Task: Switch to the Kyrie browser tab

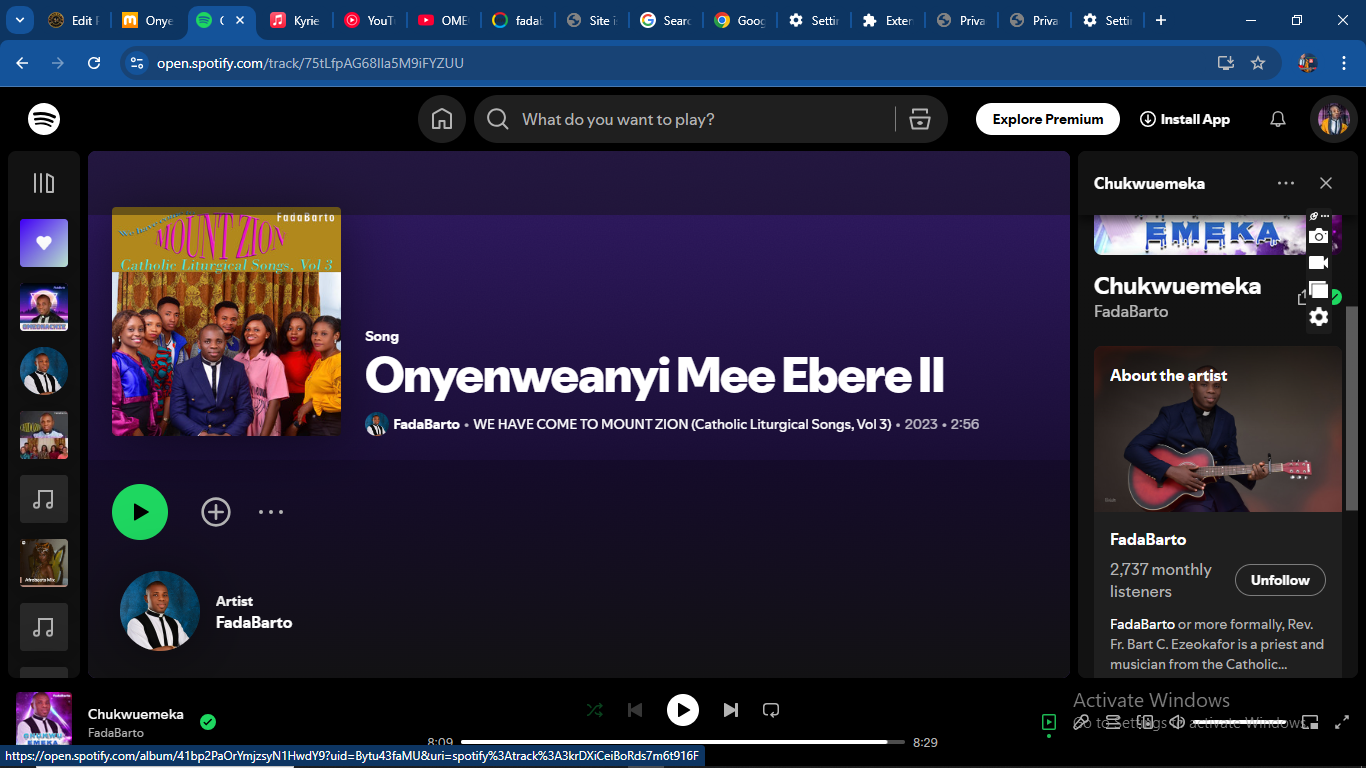Action: point(296,20)
